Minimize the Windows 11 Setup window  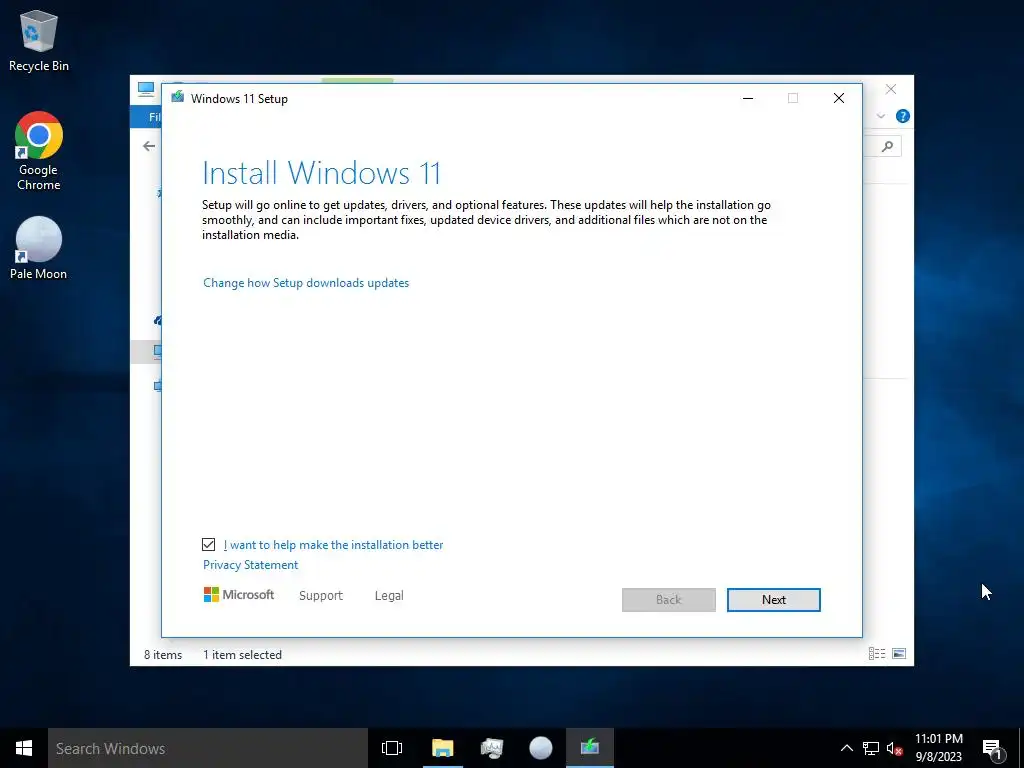(748, 99)
